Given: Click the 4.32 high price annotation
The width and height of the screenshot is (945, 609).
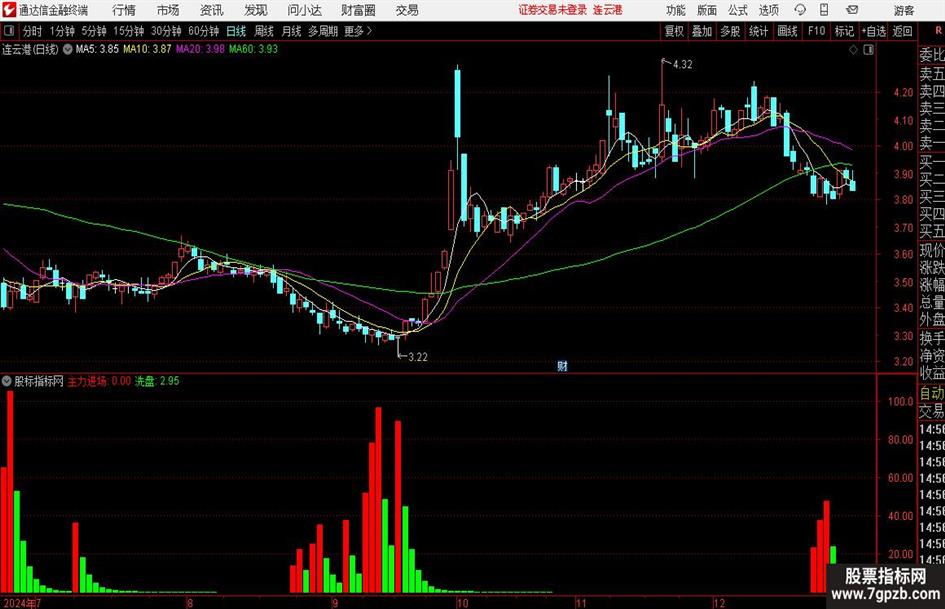Looking at the screenshot, I should point(682,65).
